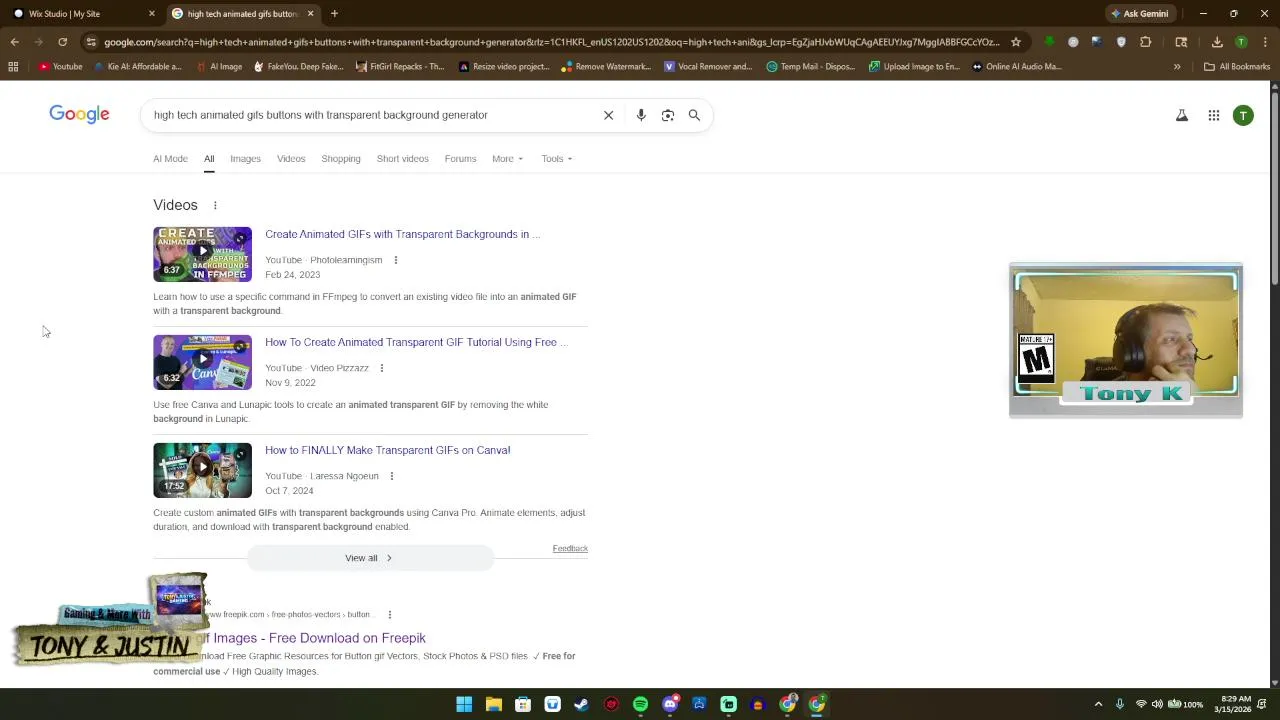Viewport: 1280px width, 720px height.
Task: Open Chrome downloads
Action: point(1217,42)
